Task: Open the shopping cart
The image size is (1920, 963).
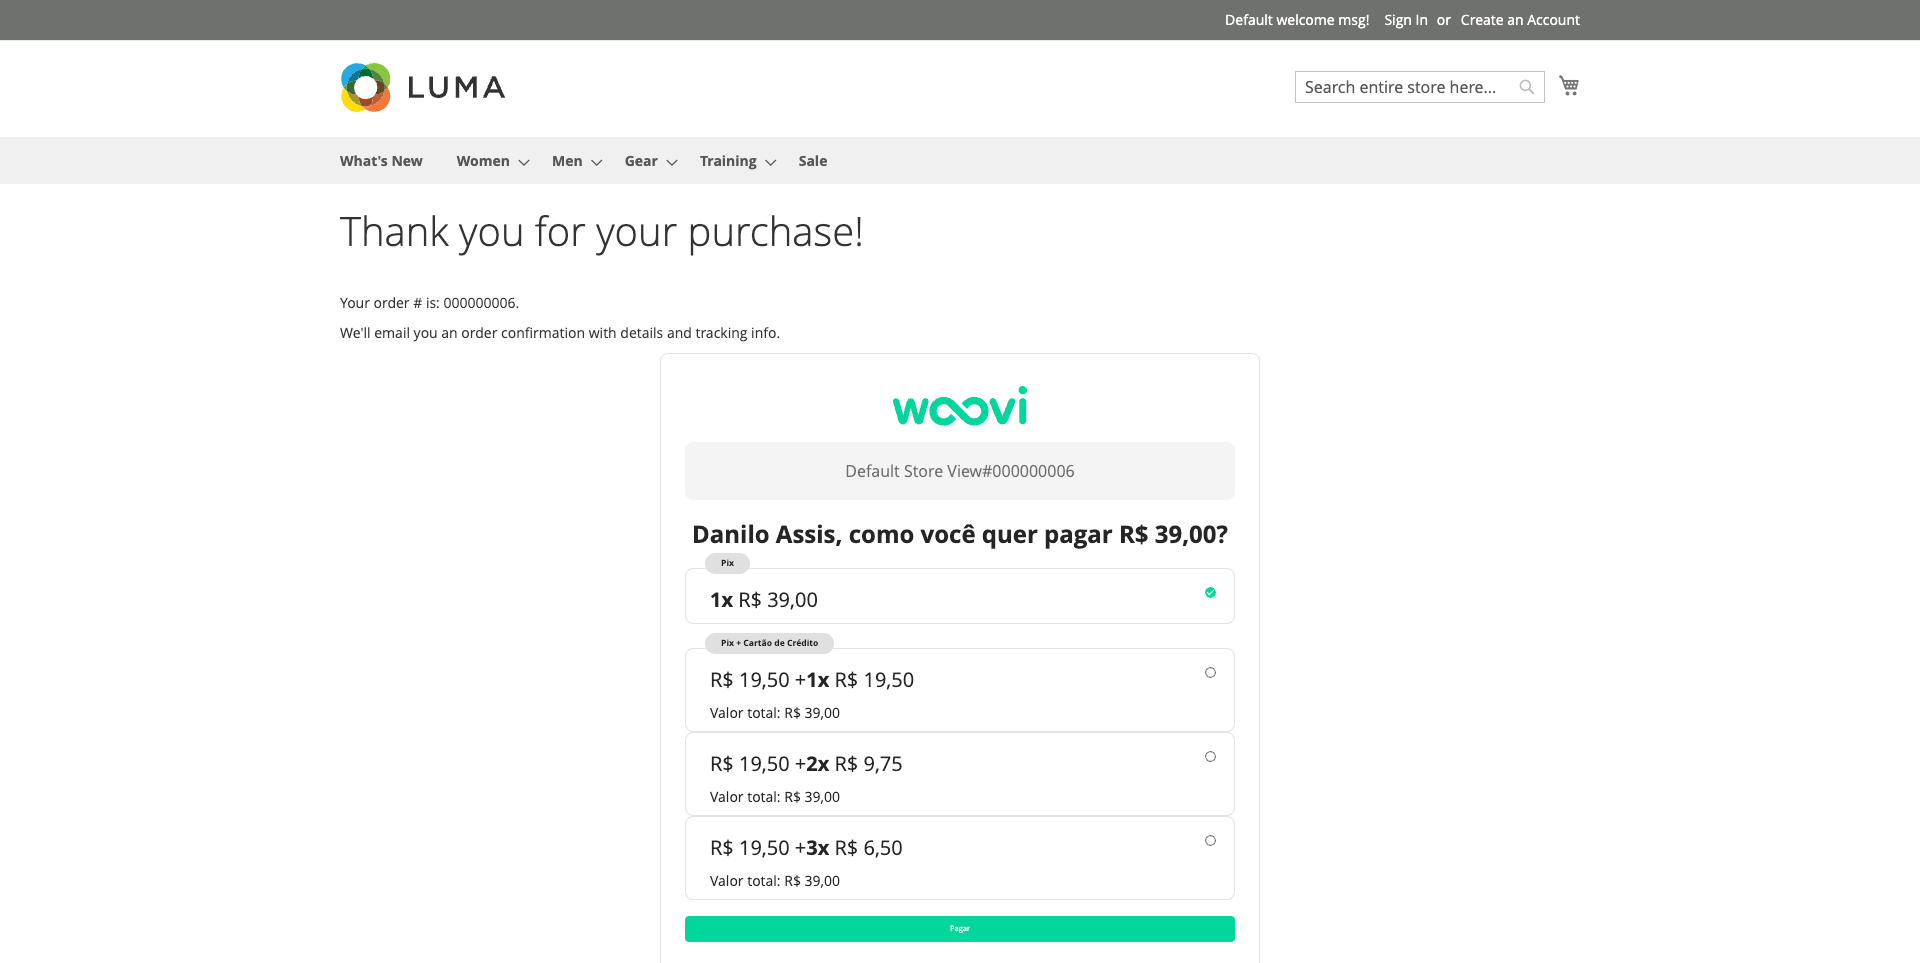Action: 1569,86
